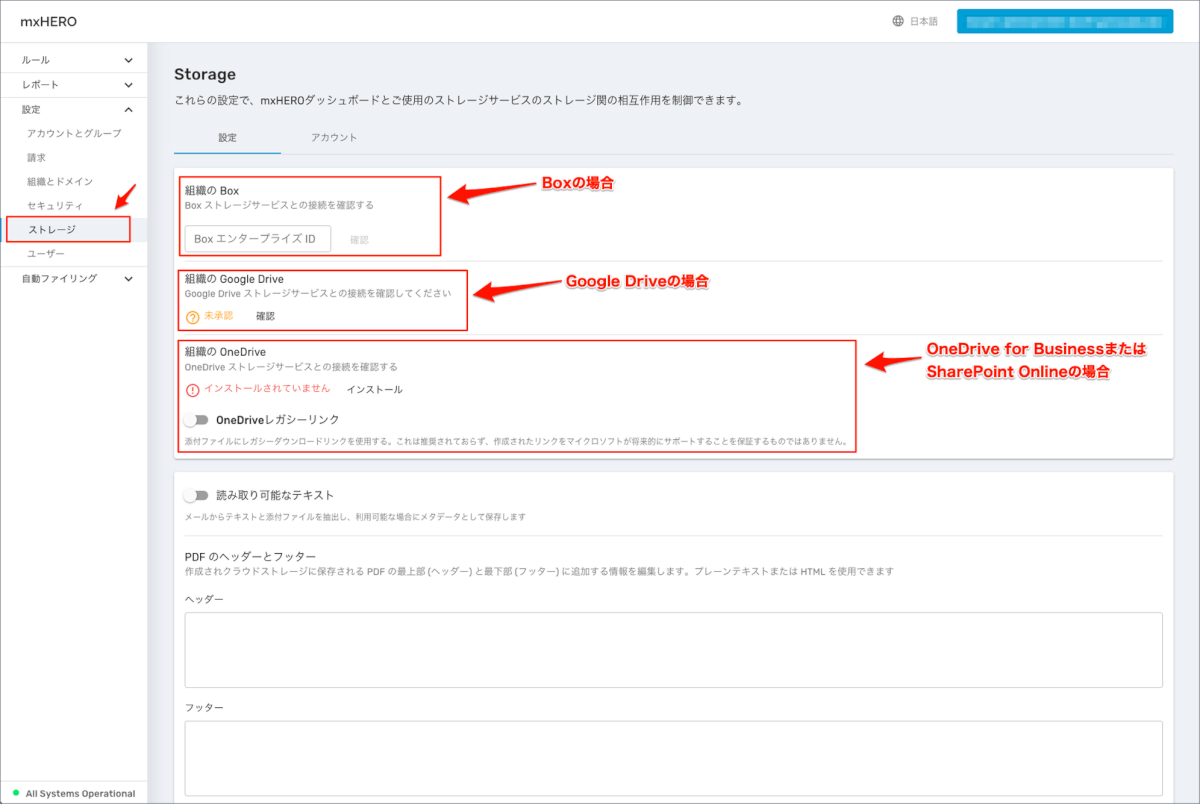Click インストール for OneDrive
1200x804 pixels.
pos(375,390)
